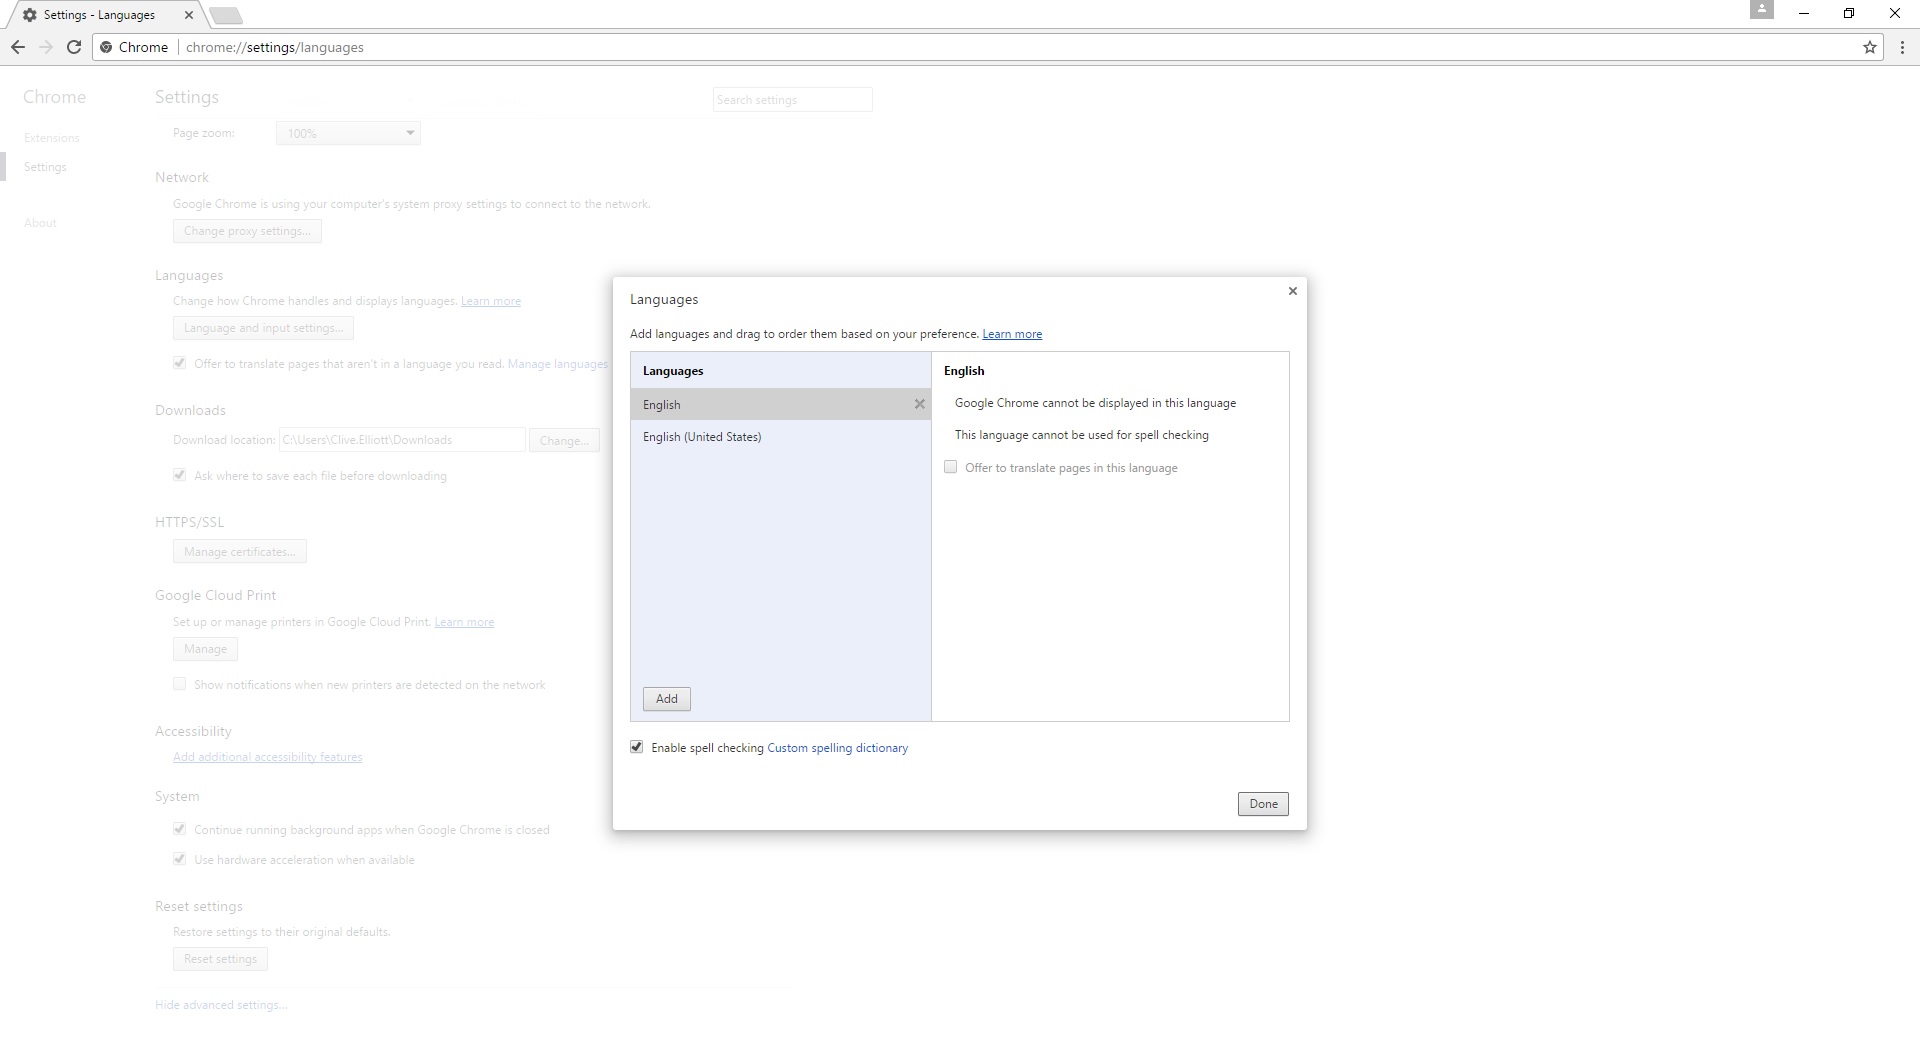The height and width of the screenshot is (1040, 1920).
Task: Select English (United States) language
Action: 780,437
